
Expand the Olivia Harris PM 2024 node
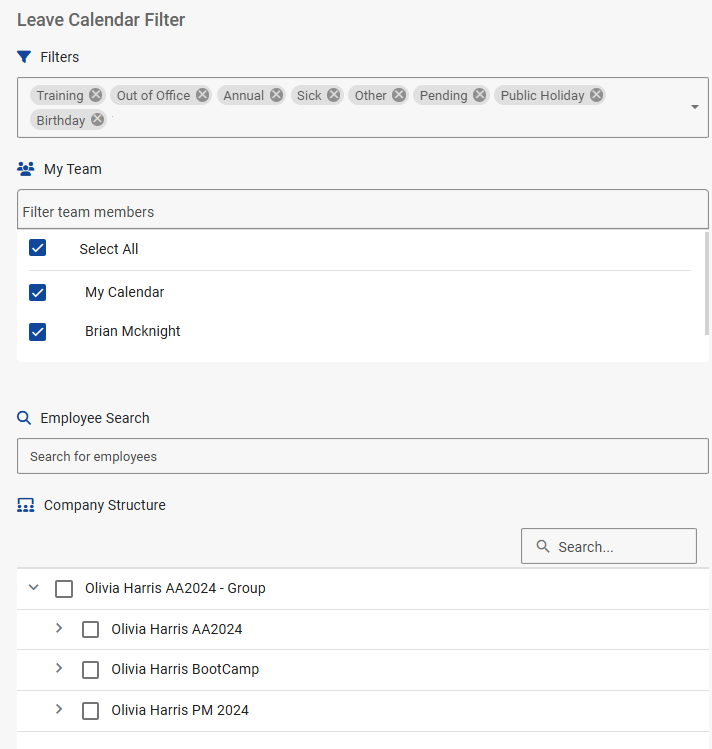[59, 710]
